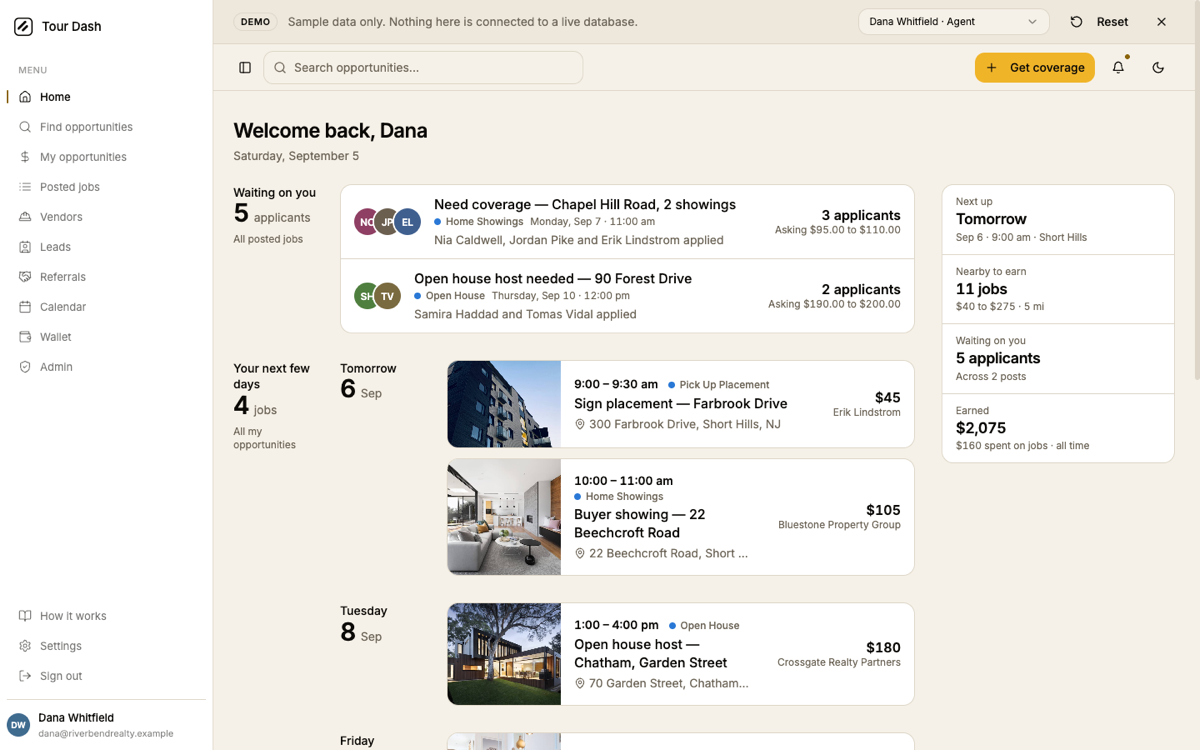The image size is (1200, 750).
Task: Click the DEMO badge in banner
Action: pos(256,22)
